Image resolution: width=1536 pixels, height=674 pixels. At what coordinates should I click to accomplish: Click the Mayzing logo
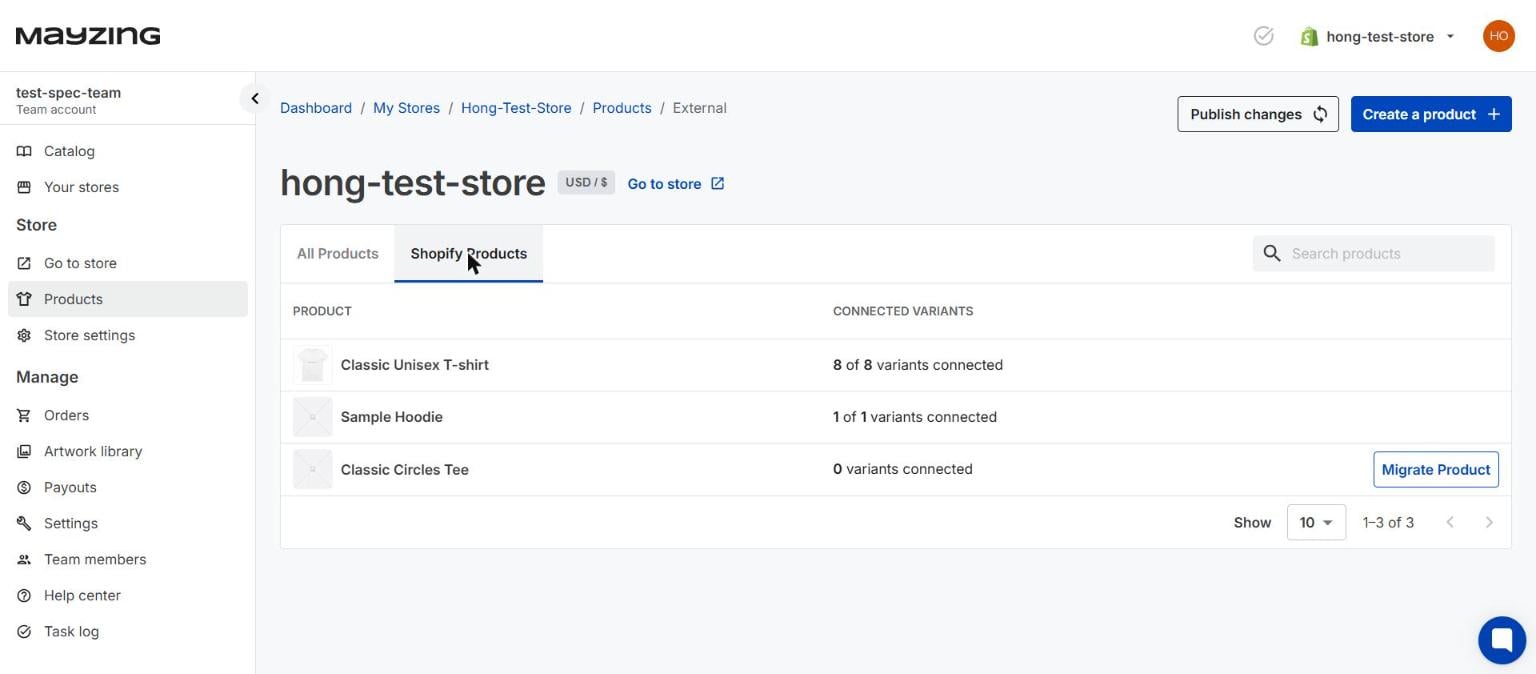[x=88, y=36]
